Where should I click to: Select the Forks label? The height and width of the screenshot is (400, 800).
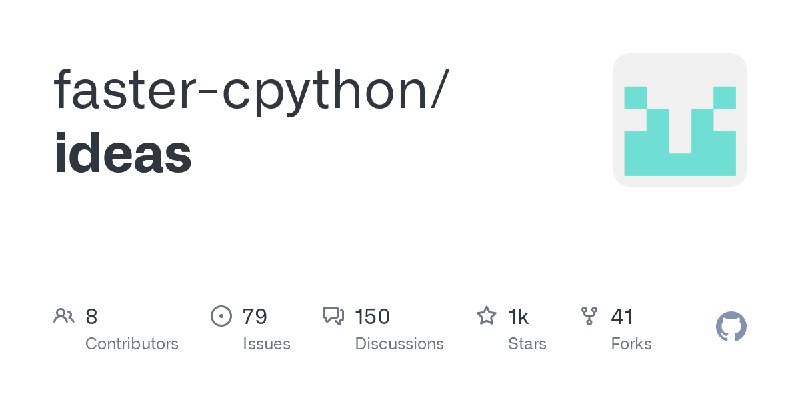tap(631, 344)
